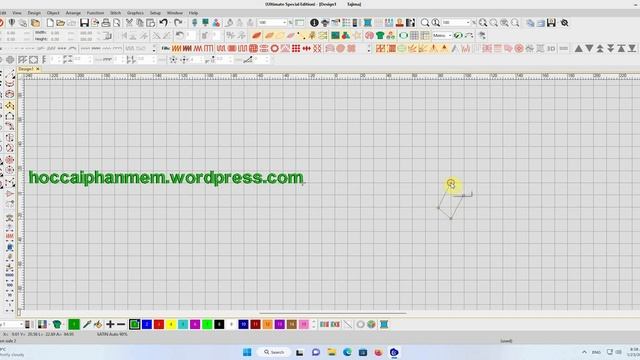Open Microsoft Edge from the taskbar

[x=347, y=352]
